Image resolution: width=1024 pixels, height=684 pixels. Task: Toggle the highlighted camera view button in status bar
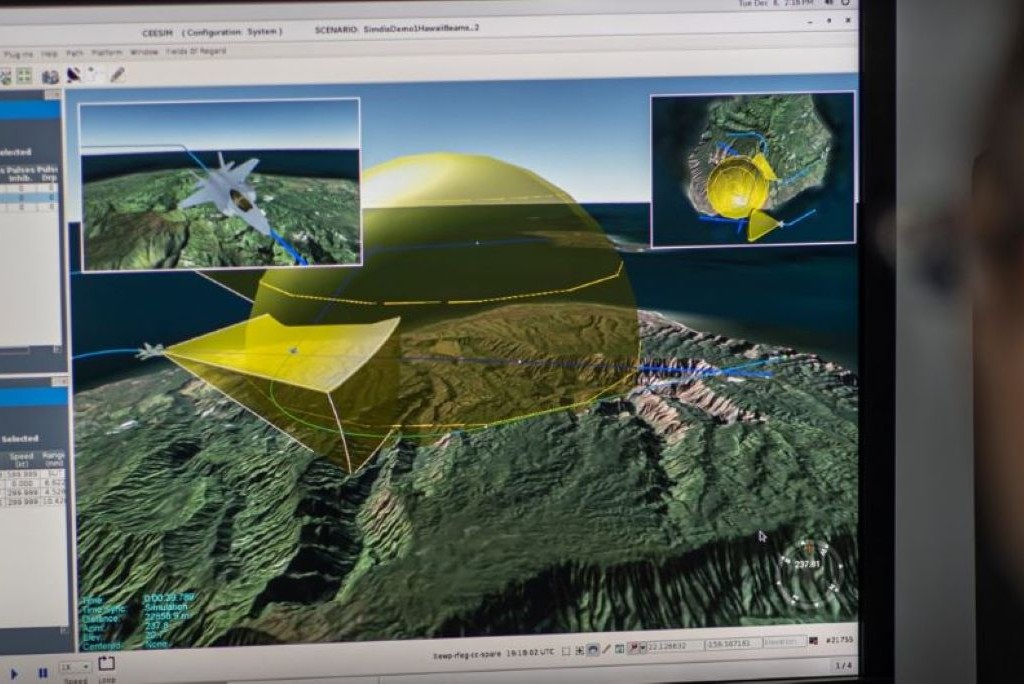[x=593, y=649]
